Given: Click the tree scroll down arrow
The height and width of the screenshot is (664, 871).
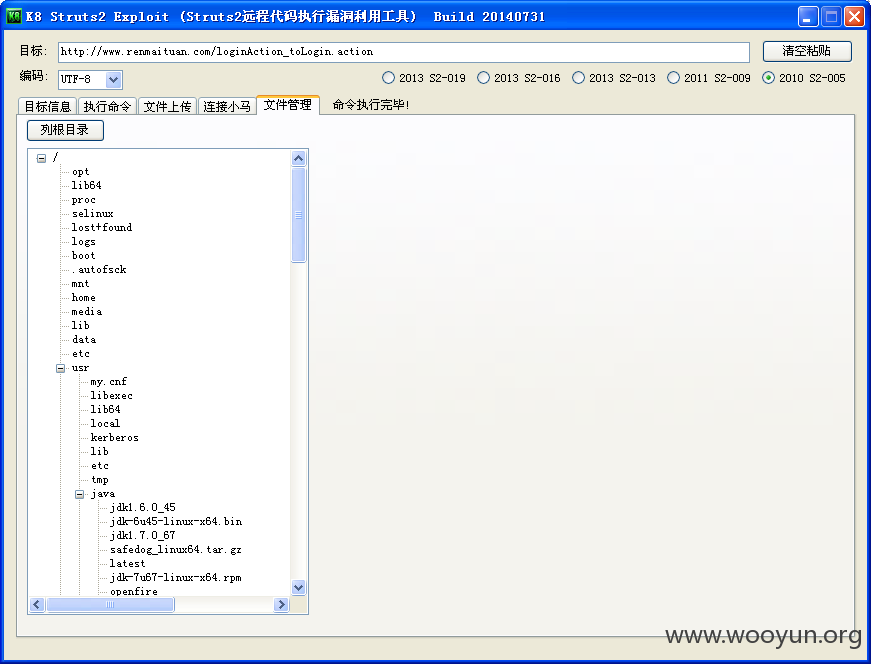Looking at the screenshot, I should pos(298,587).
